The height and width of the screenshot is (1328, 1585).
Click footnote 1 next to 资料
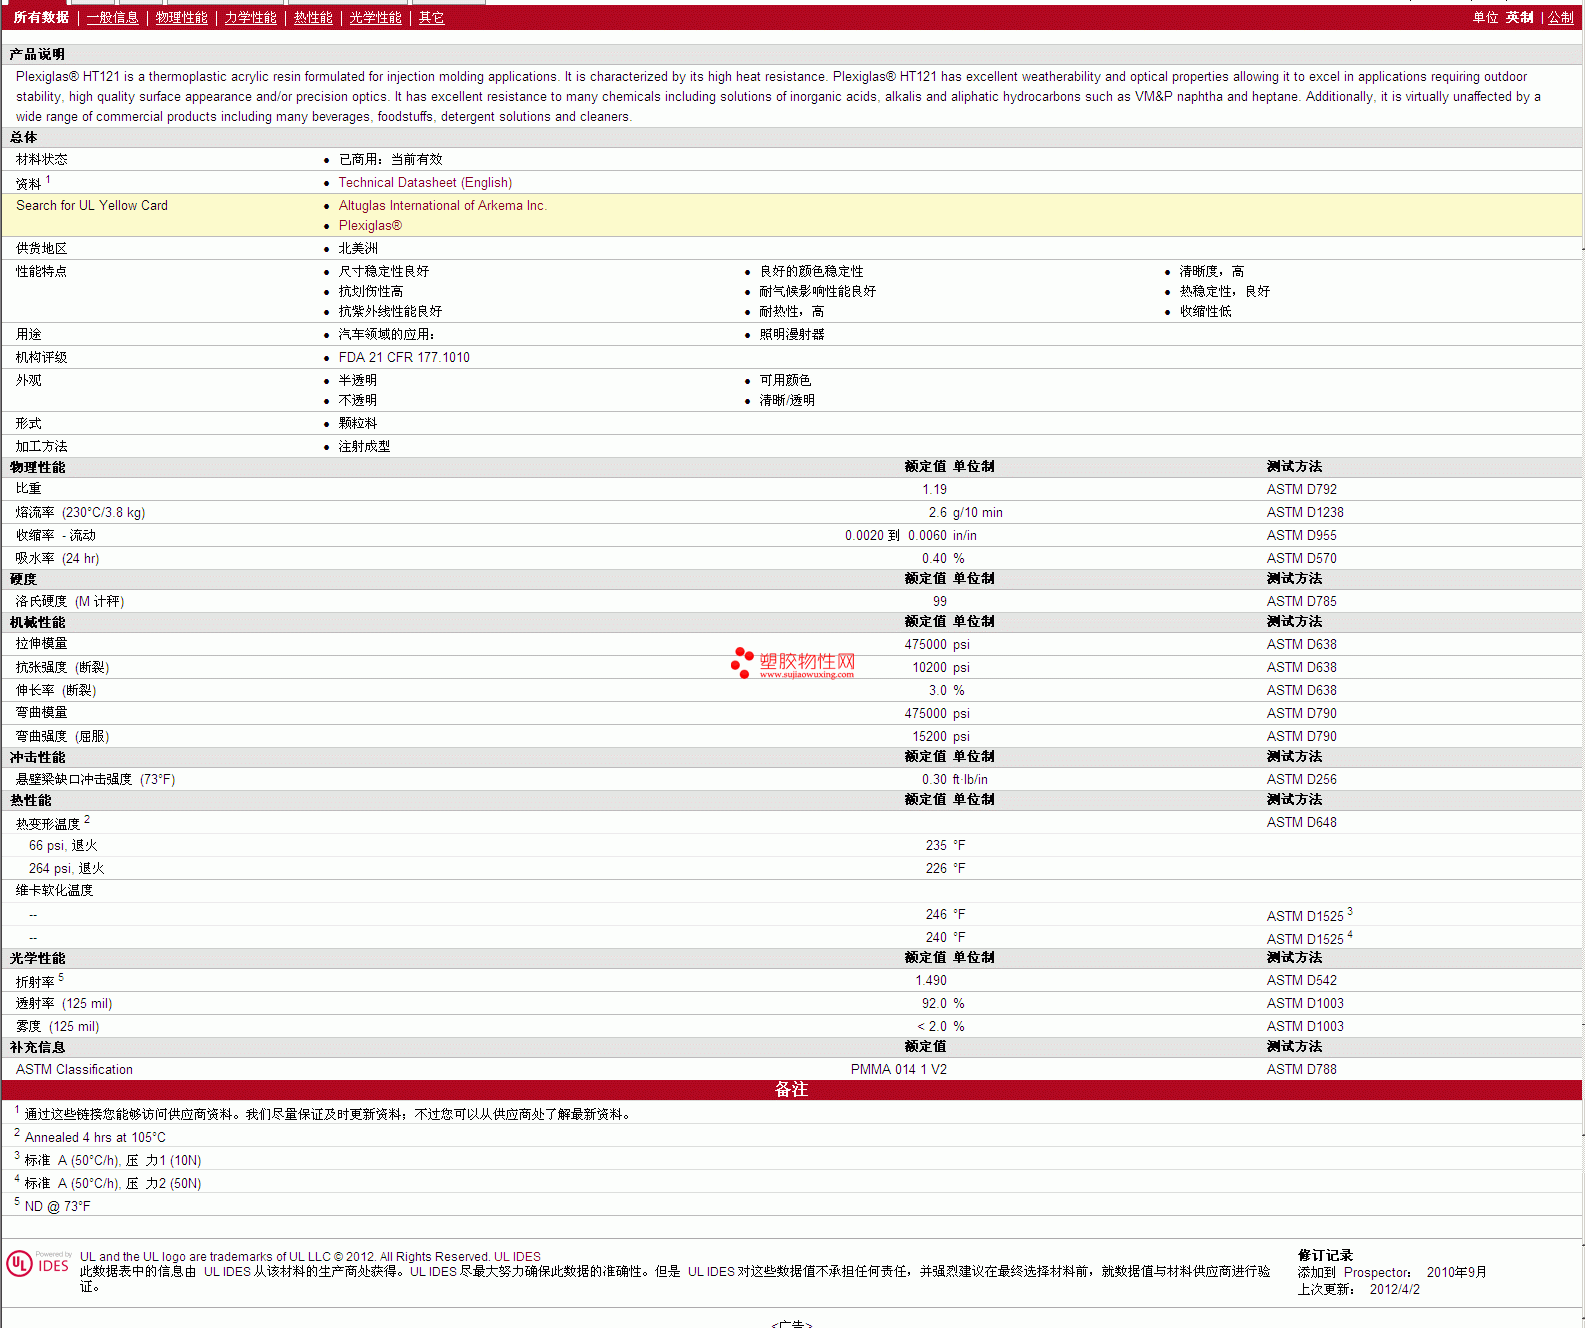point(48,180)
